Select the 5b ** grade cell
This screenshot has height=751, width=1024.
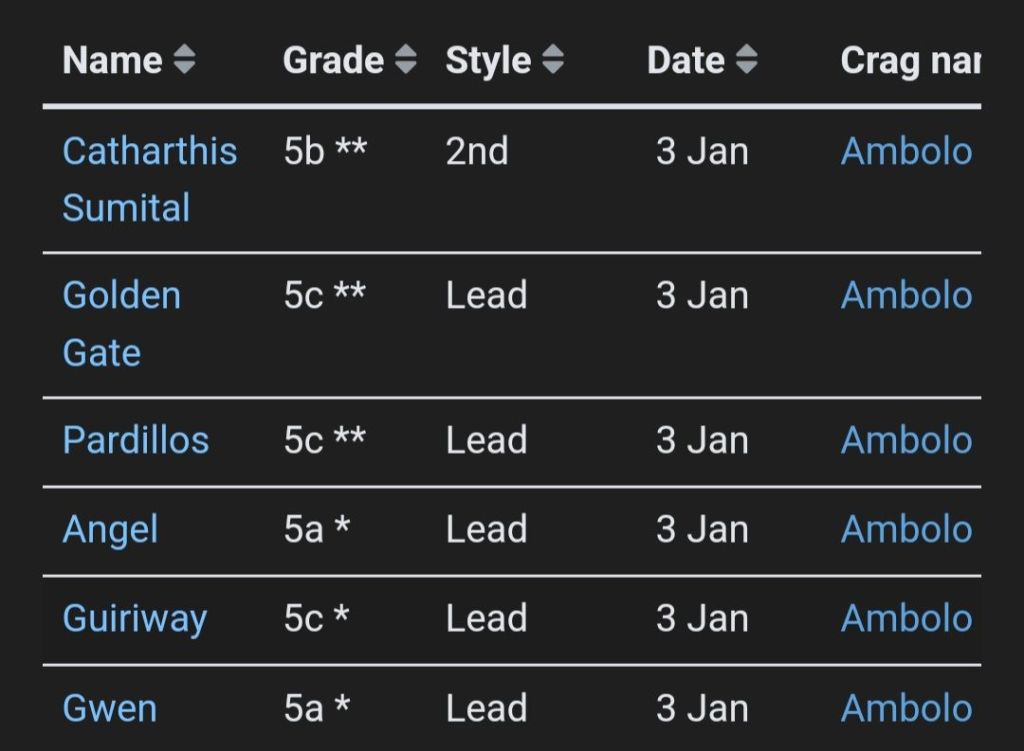(x=325, y=151)
